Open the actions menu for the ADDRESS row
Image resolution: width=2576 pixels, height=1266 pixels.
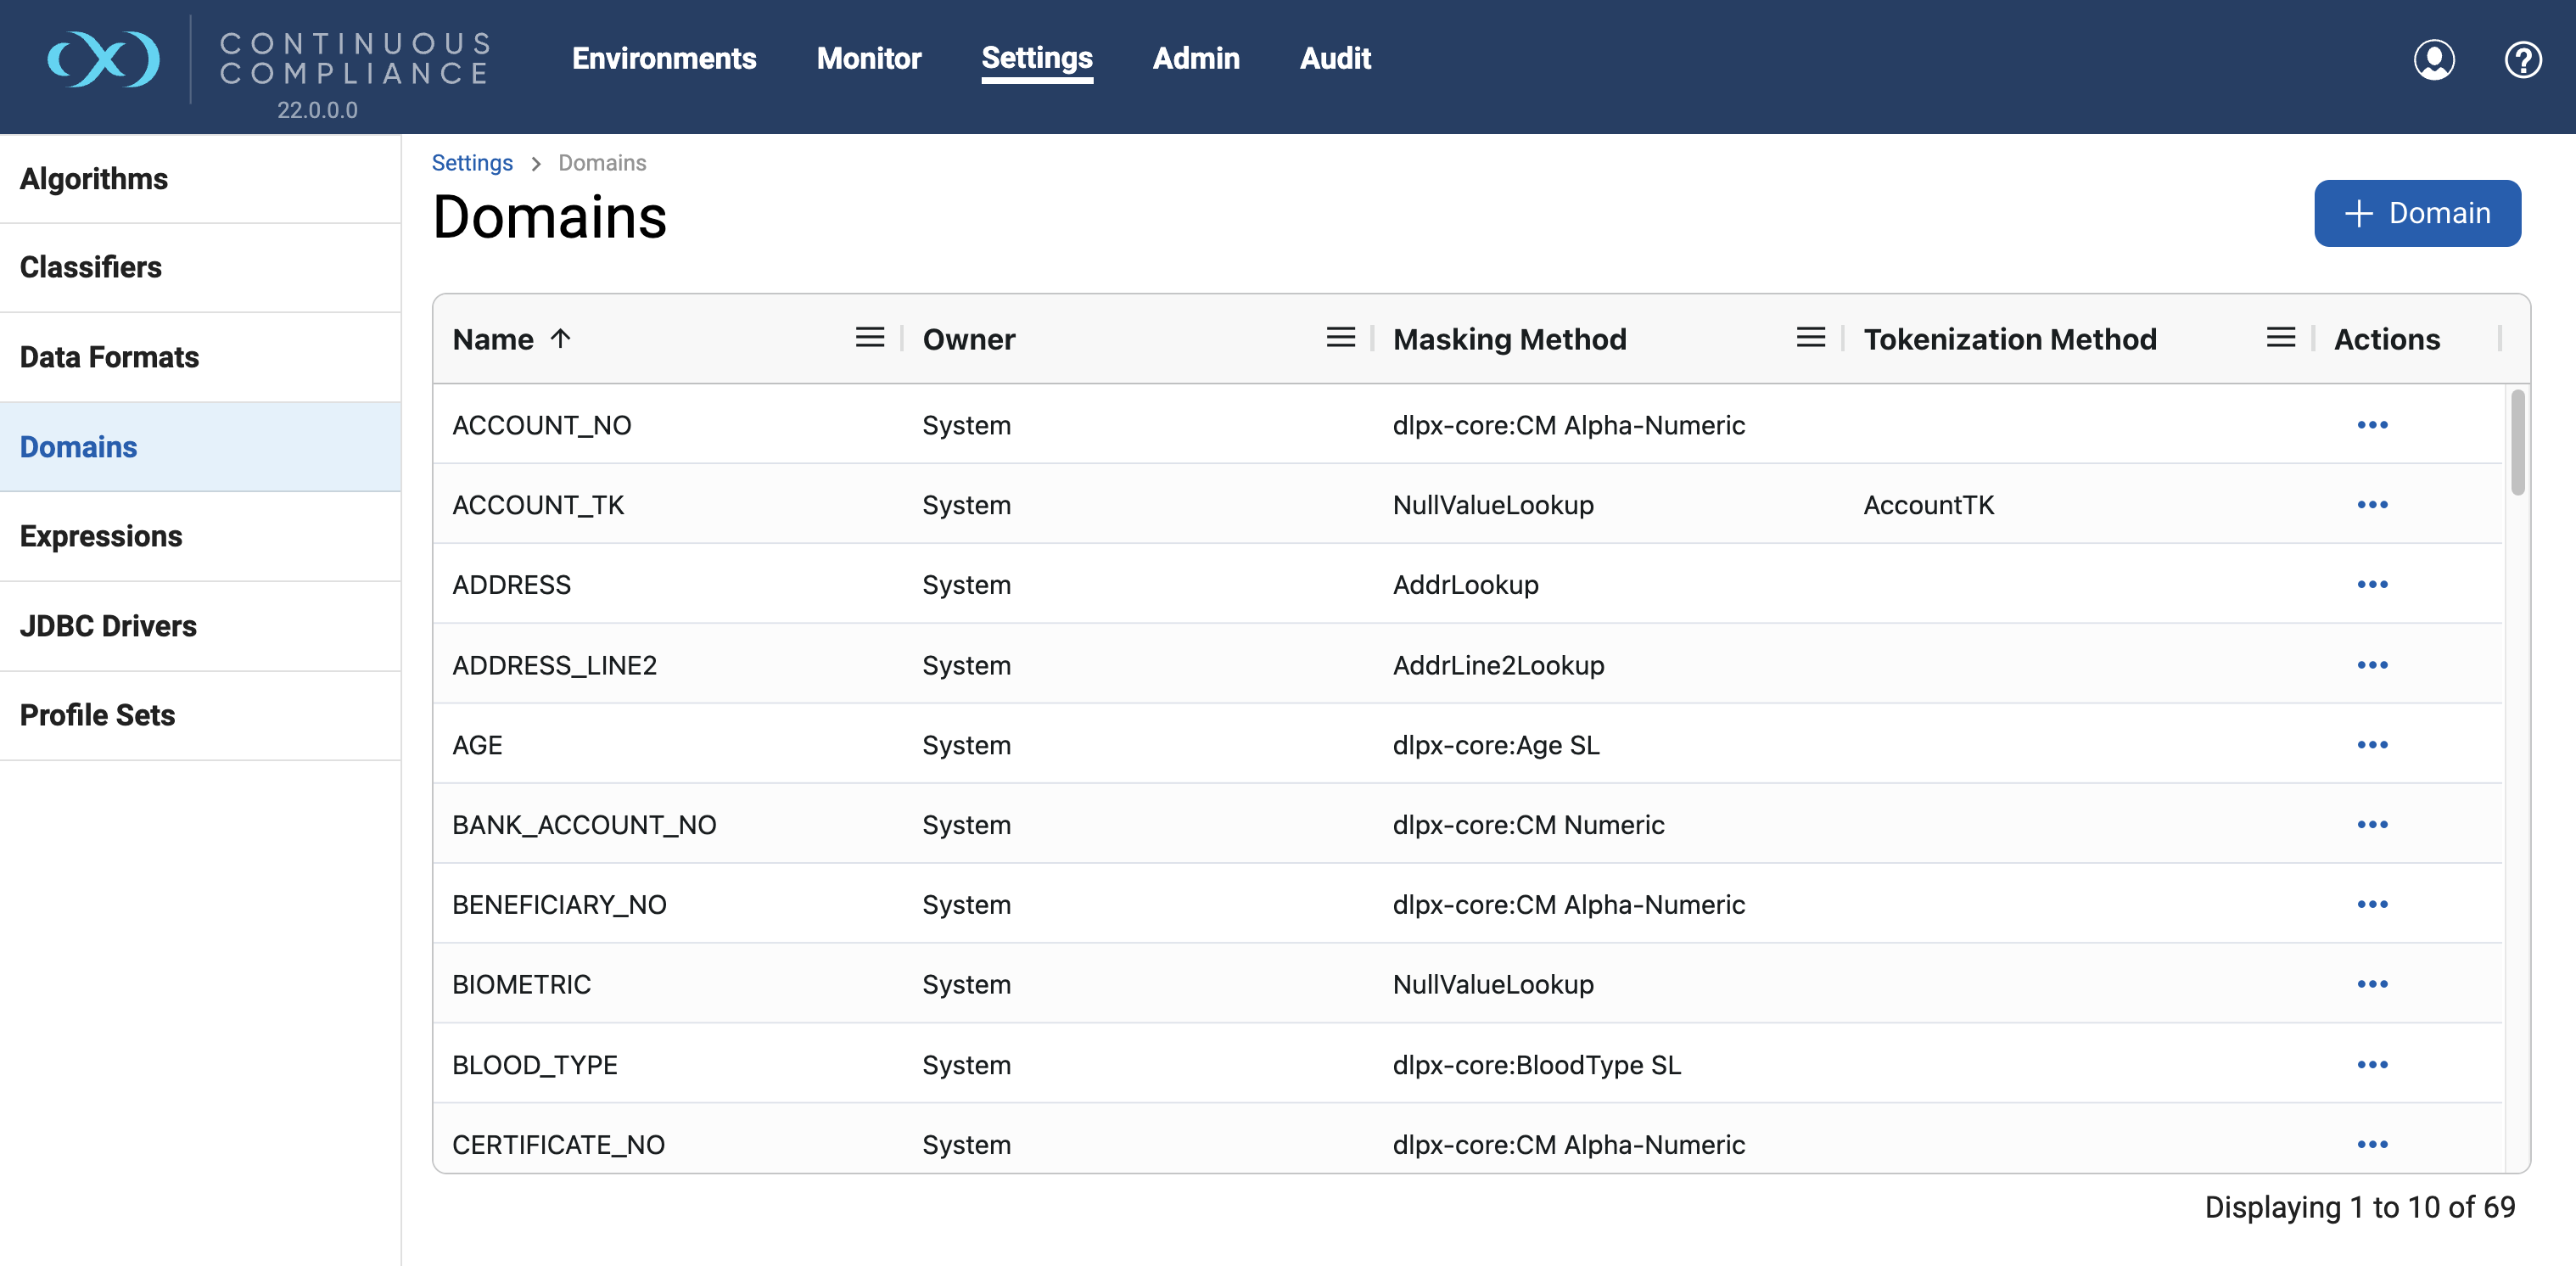2375,584
